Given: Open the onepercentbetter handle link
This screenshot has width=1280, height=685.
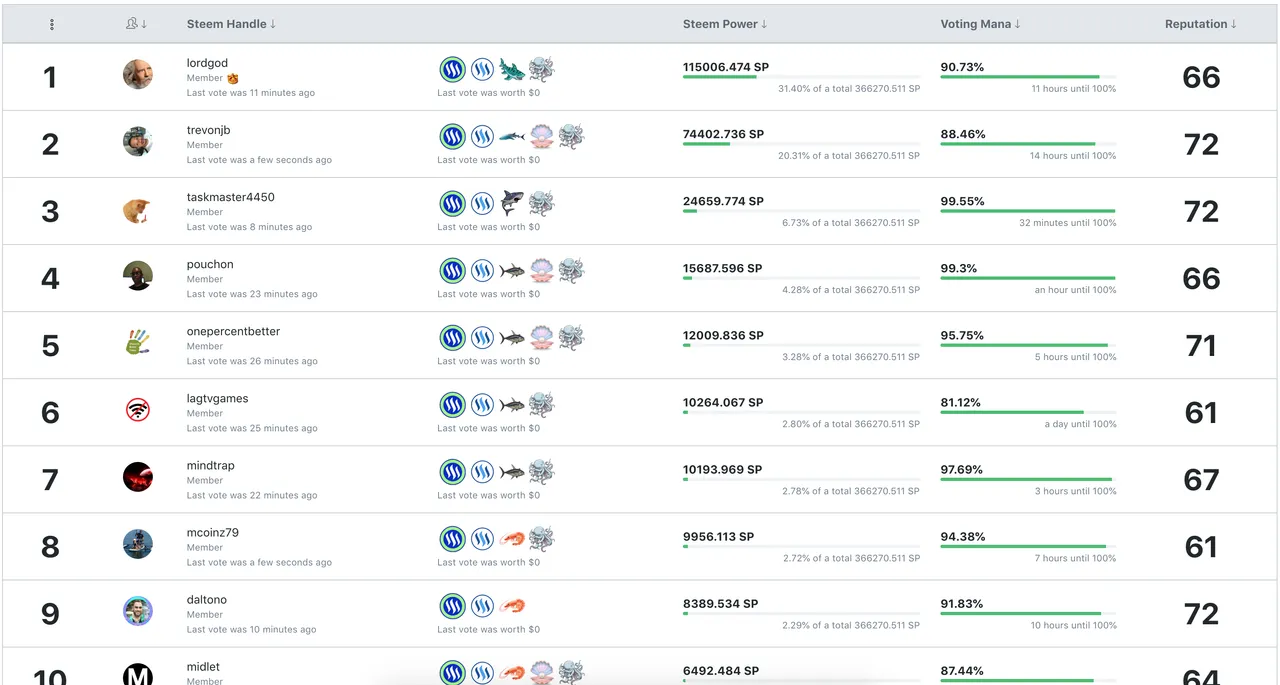Looking at the screenshot, I should point(233,331).
